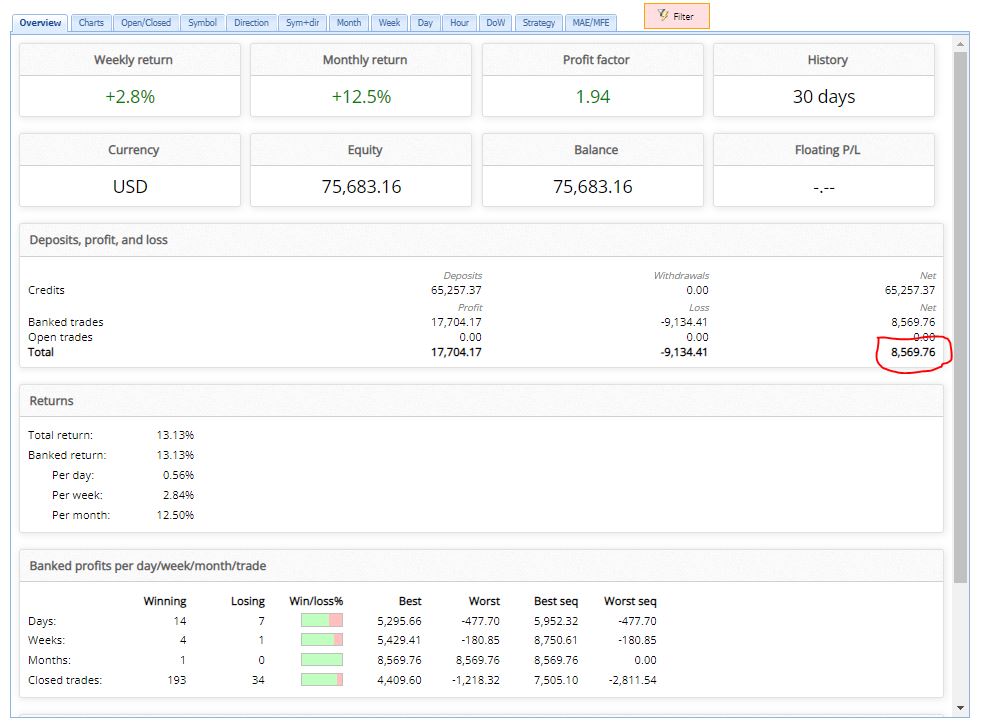Screen dimensions: 994x728
Task: Open the Hour tab
Action: point(459,23)
